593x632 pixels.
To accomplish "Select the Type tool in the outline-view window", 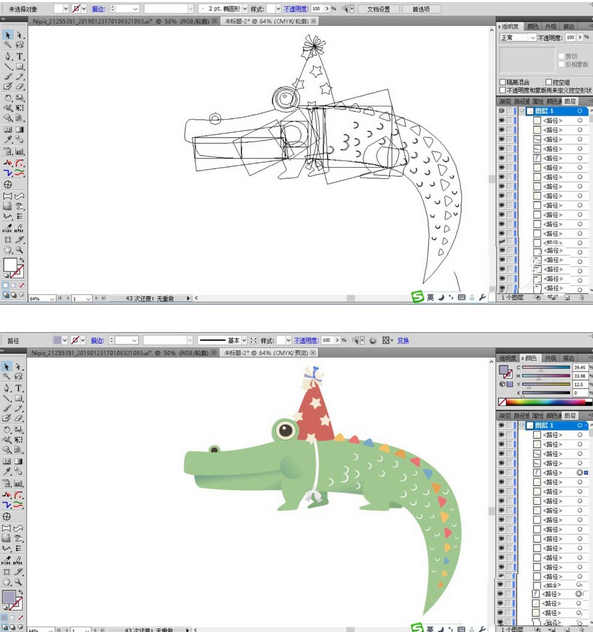I will pyautogui.click(x=19, y=56).
